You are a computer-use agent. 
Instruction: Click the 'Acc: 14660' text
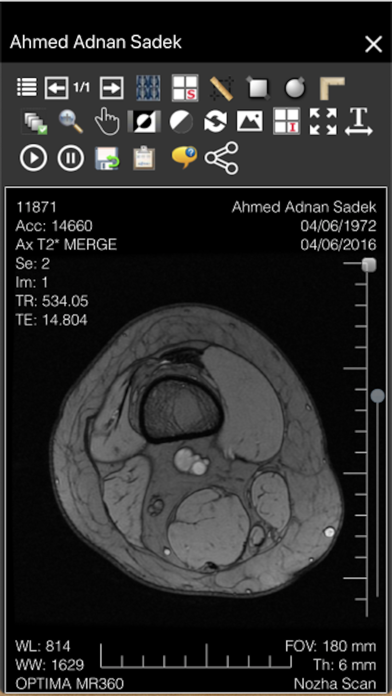pyautogui.click(x=54, y=226)
